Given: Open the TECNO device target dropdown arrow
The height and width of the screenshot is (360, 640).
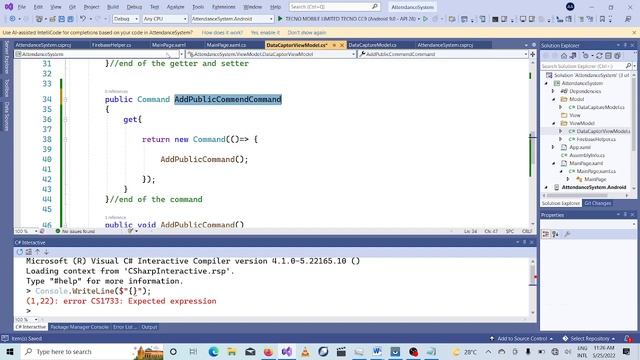Looking at the screenshot, I should [x=419, y=19].
